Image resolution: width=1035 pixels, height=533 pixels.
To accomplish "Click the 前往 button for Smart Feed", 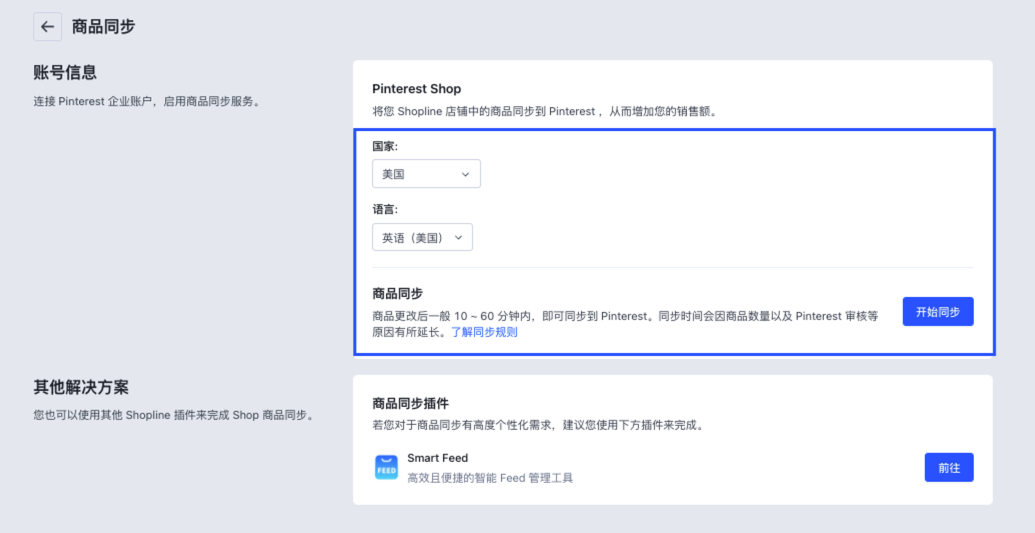I will coord(949,468).
